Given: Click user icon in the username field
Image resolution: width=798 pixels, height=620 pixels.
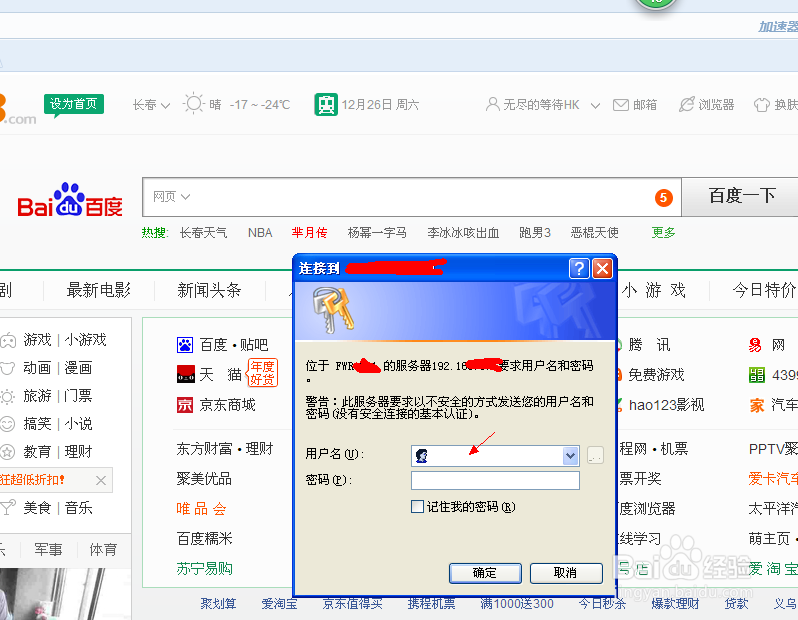Looking at the screenshot, I should [x=421, y=456].
